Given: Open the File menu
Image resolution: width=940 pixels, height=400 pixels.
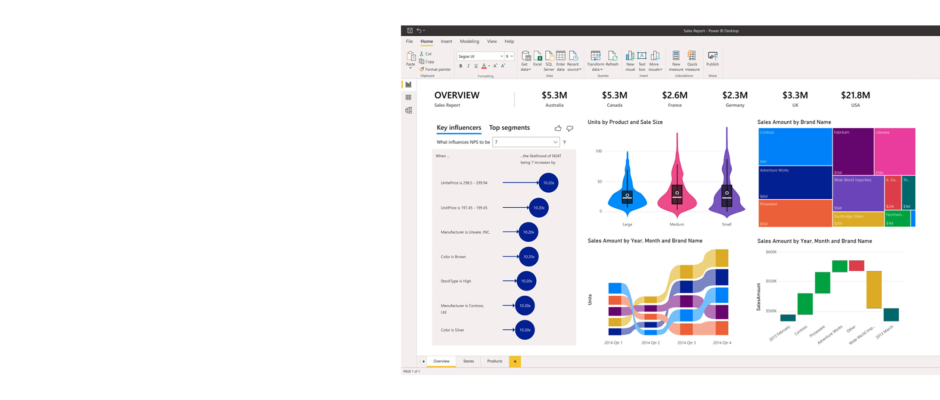Looking at the screenshot, I should tap(409, 41).
